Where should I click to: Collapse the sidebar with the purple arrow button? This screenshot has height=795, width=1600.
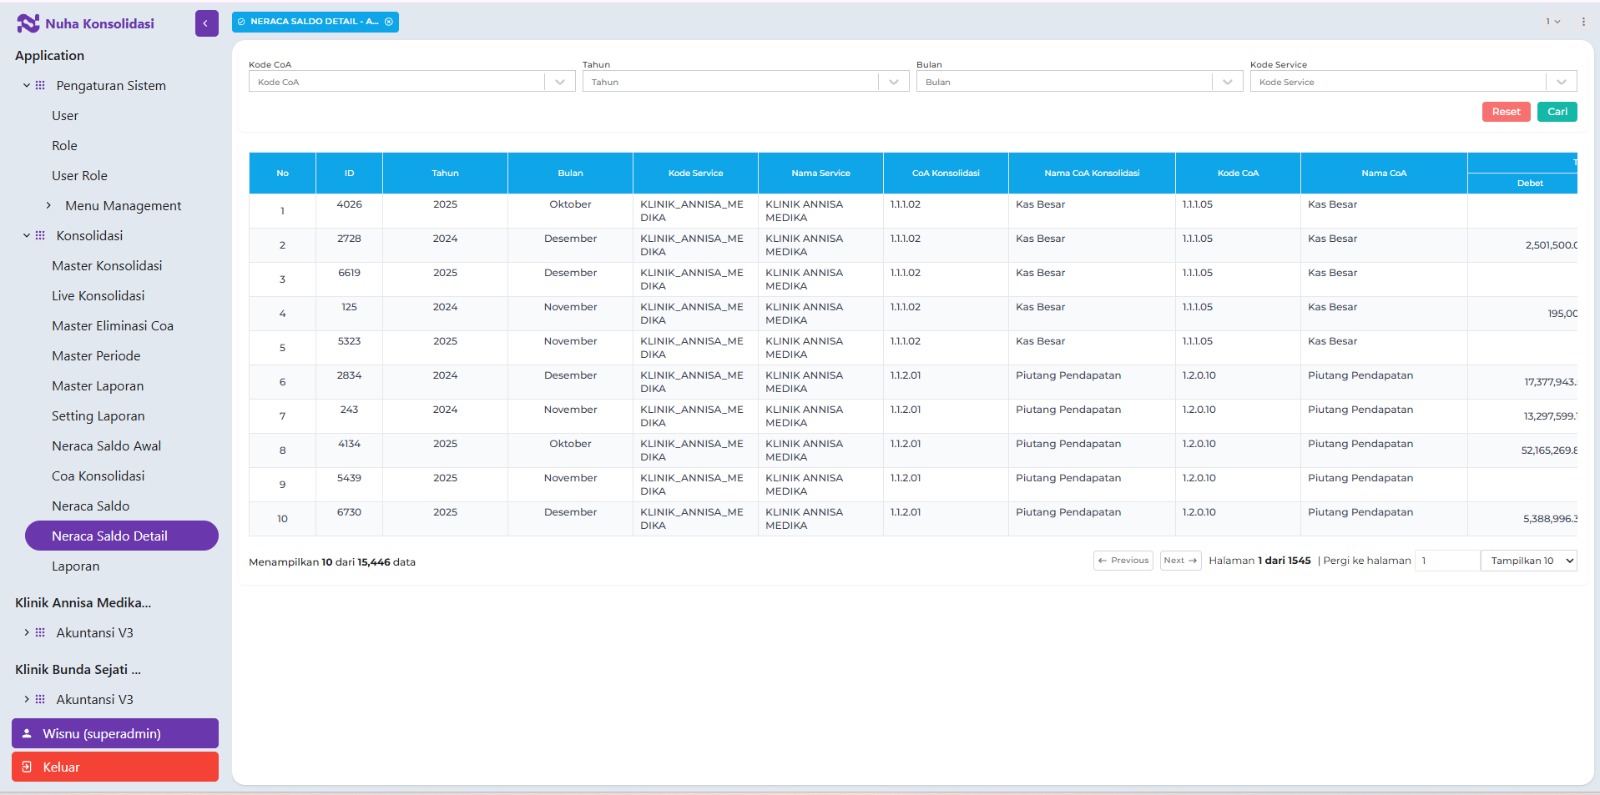[x=206, y=23]
